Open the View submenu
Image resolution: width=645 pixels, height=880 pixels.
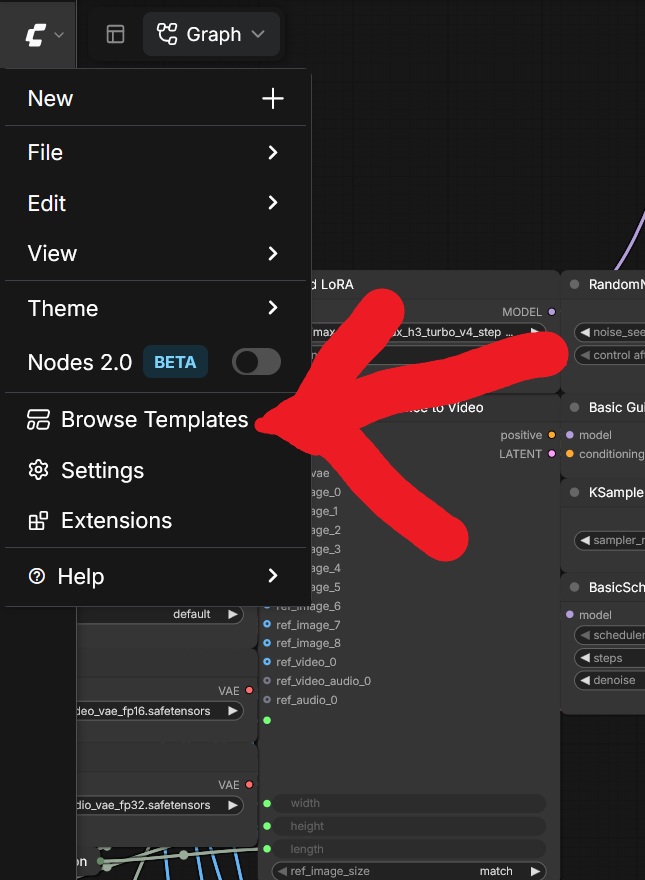coord(155,253)
